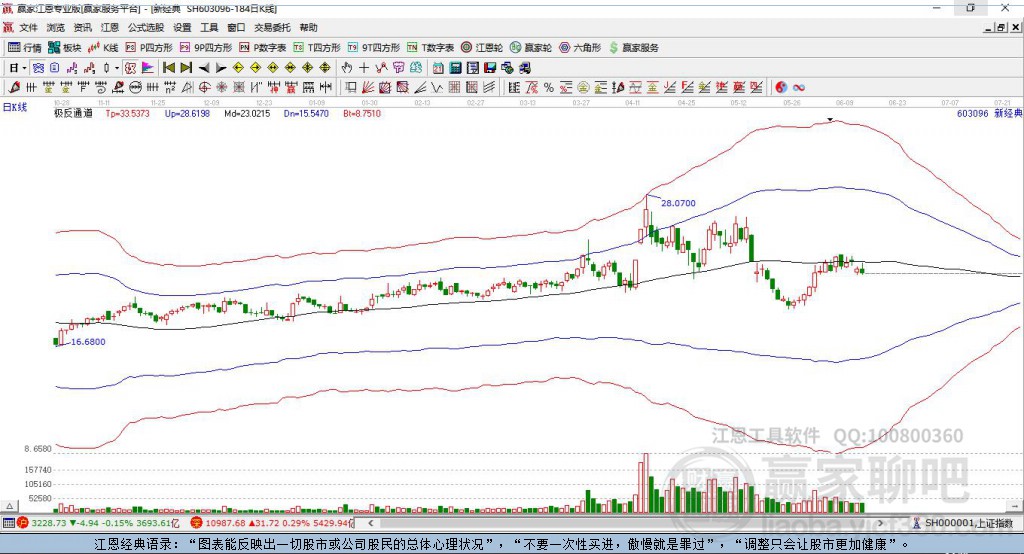
Task: Switch to the K线 chart view
Action: pyautogui.click(x=103, y=48)
